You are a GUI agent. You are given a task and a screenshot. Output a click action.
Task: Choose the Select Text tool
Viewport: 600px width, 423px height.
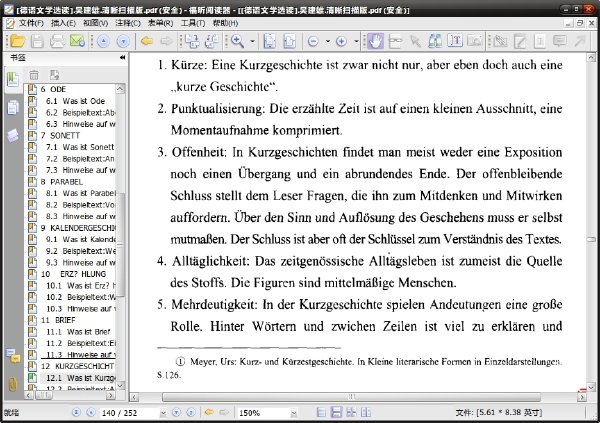coord(455,41)
